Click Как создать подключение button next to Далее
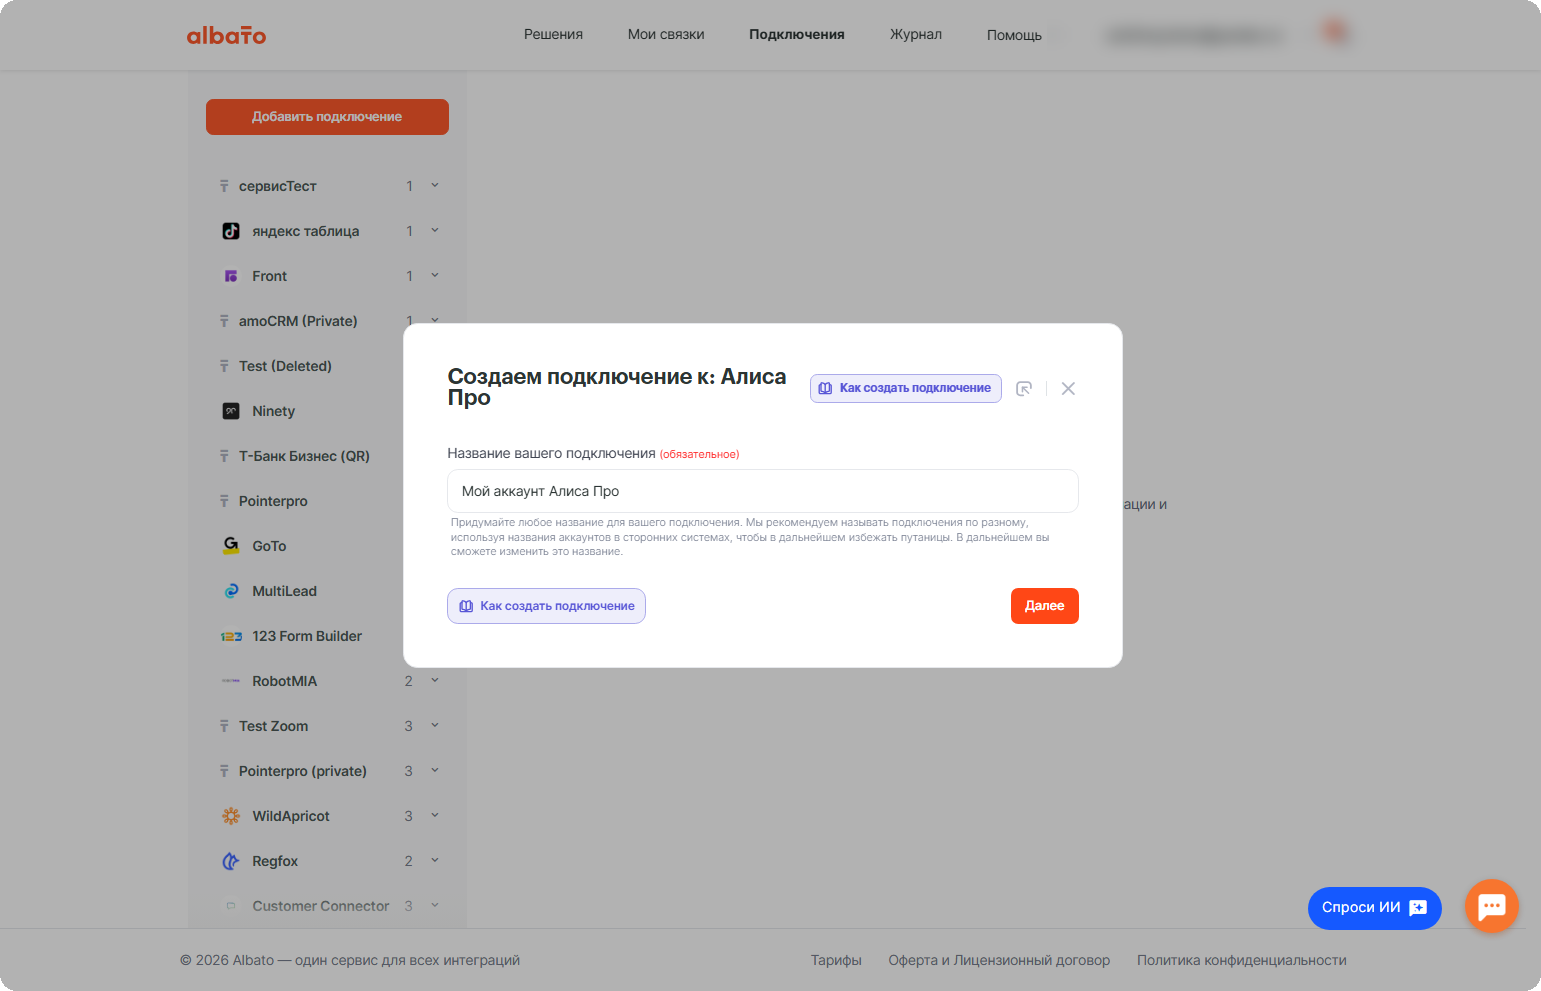 [546, 606]
